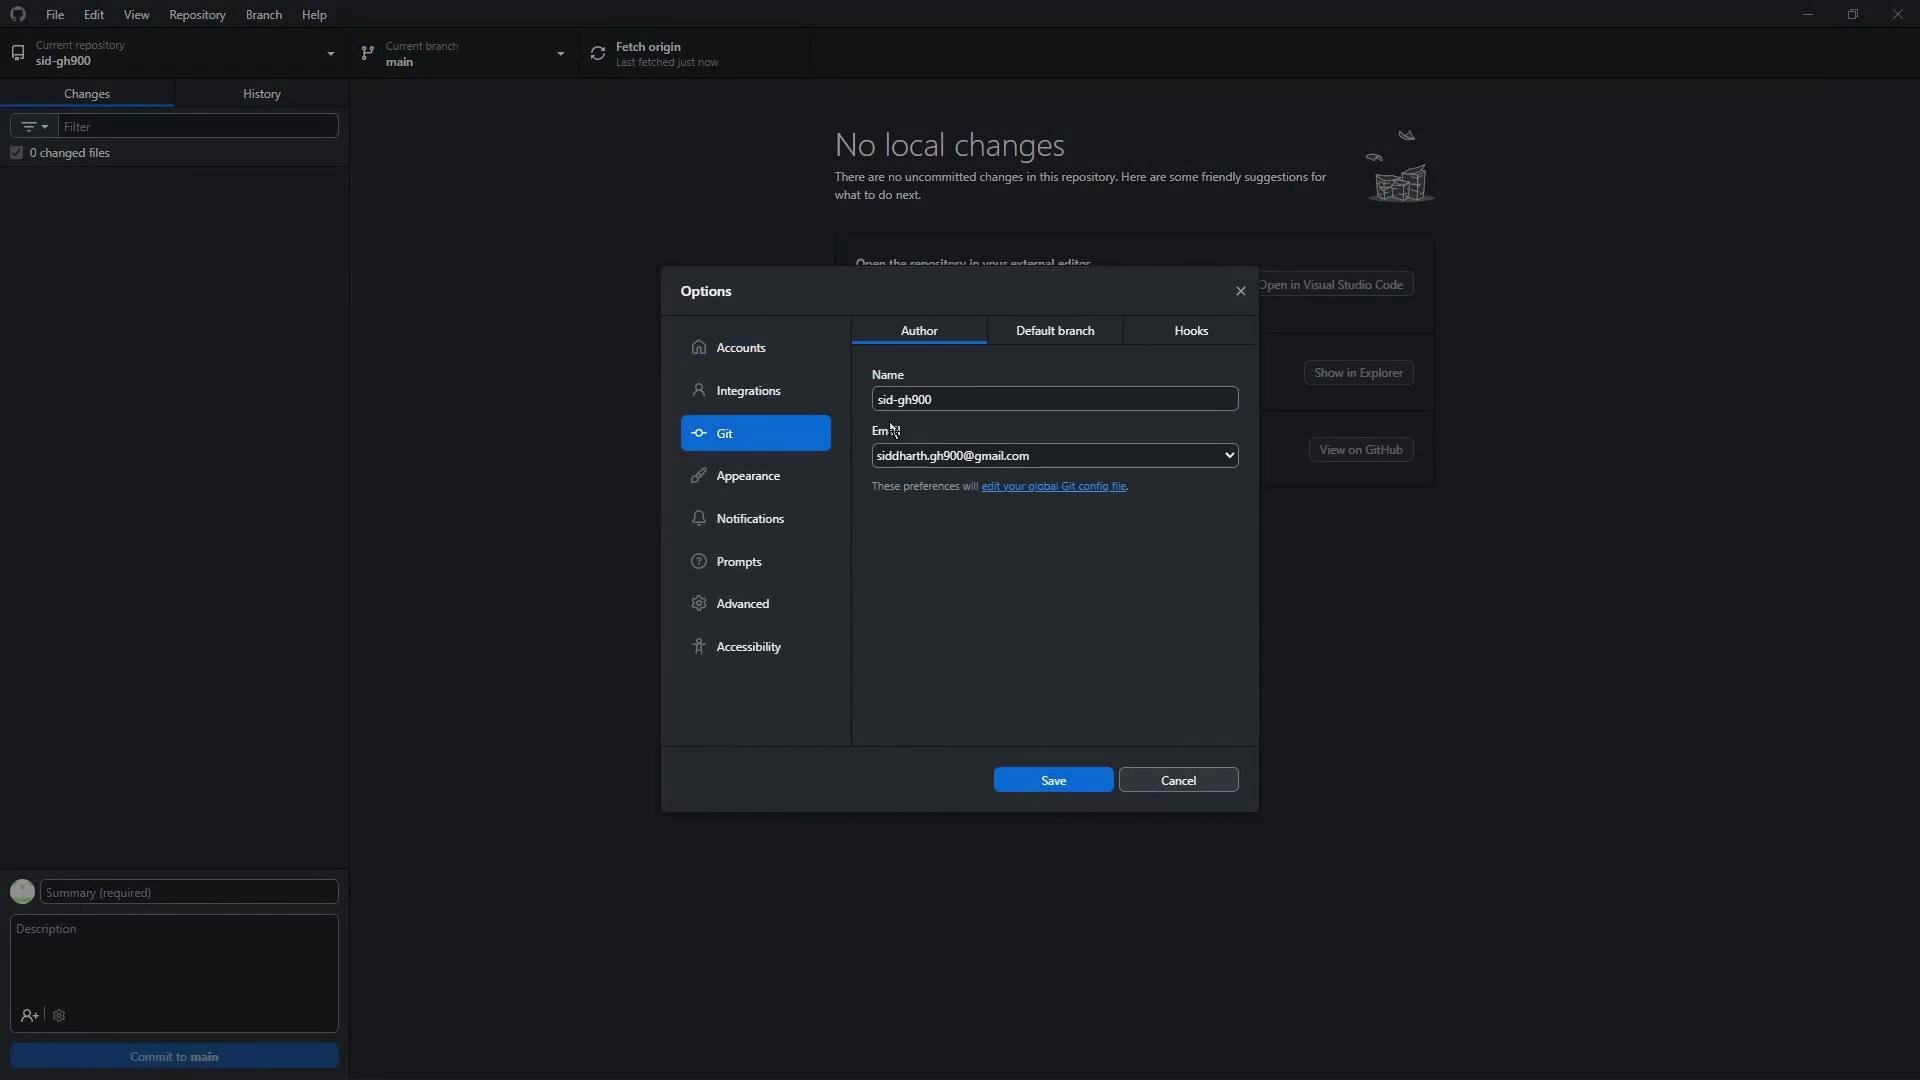
Task: Open Appearance settings section
Action: [x=755, y=475]
